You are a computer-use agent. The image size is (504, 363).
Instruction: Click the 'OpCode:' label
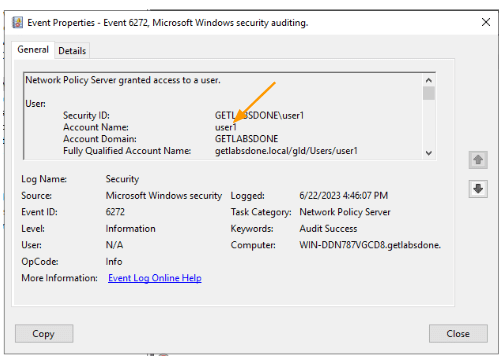click(x=40, y=262)
